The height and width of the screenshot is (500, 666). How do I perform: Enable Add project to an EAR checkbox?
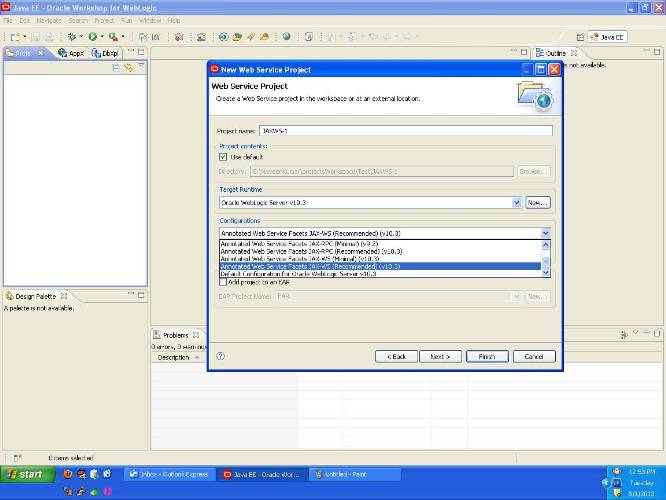pos(223,282)
